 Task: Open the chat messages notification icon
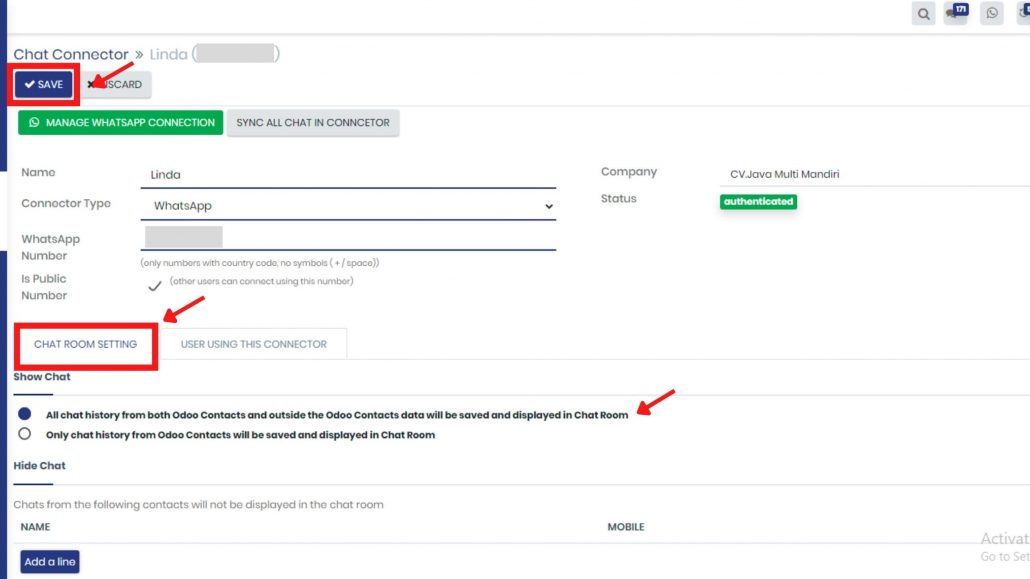[x=956, y=13]
